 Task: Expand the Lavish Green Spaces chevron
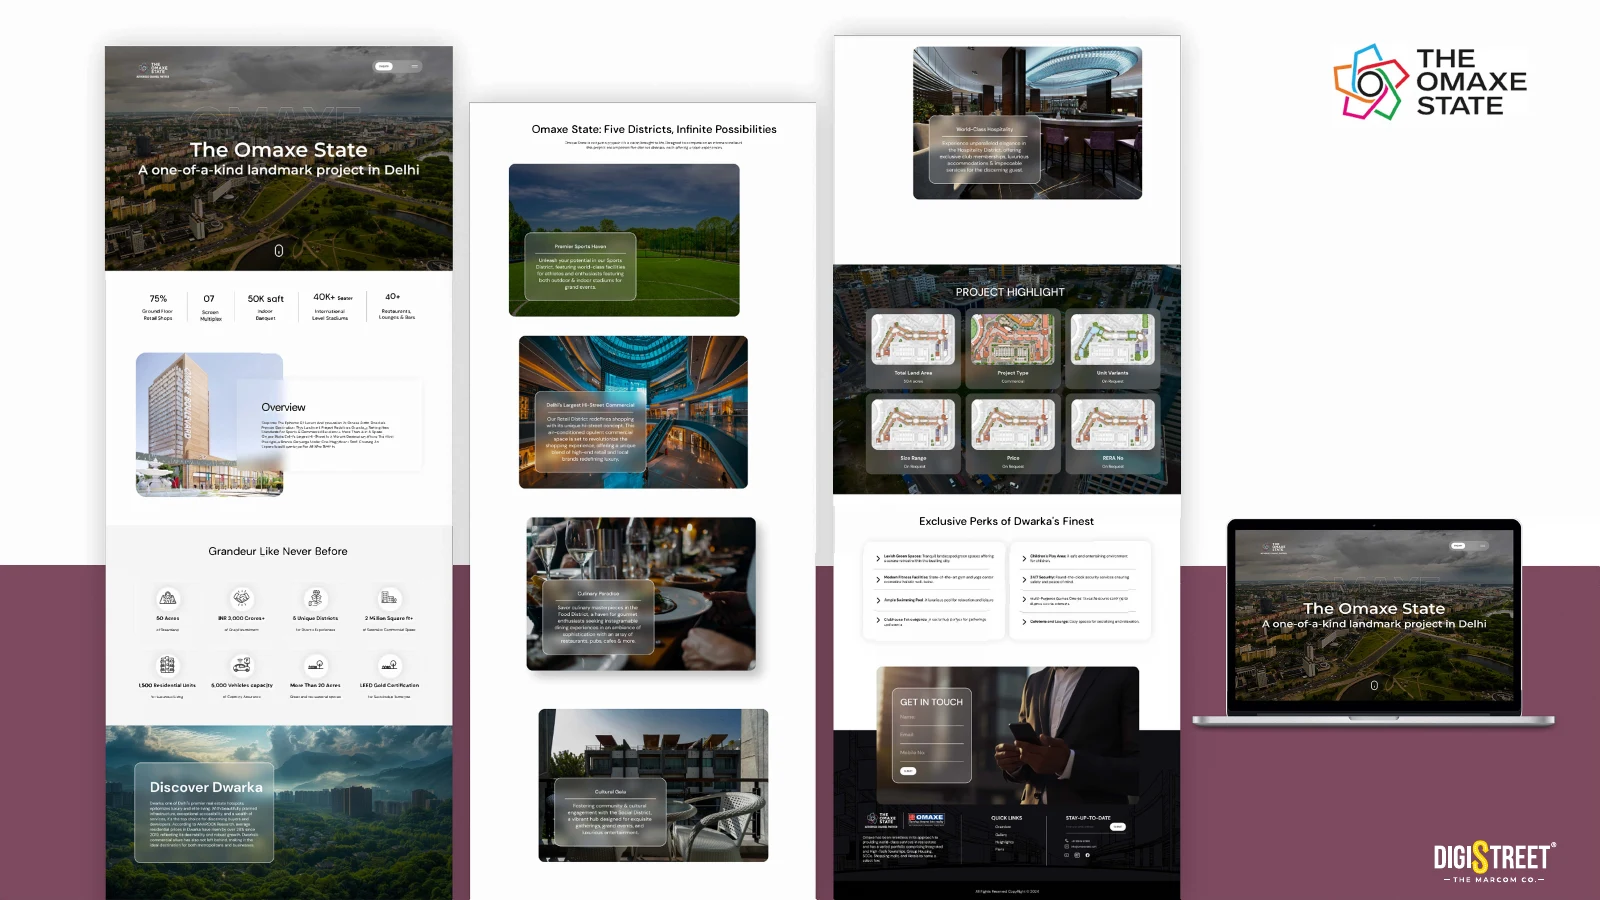point(878,558)
